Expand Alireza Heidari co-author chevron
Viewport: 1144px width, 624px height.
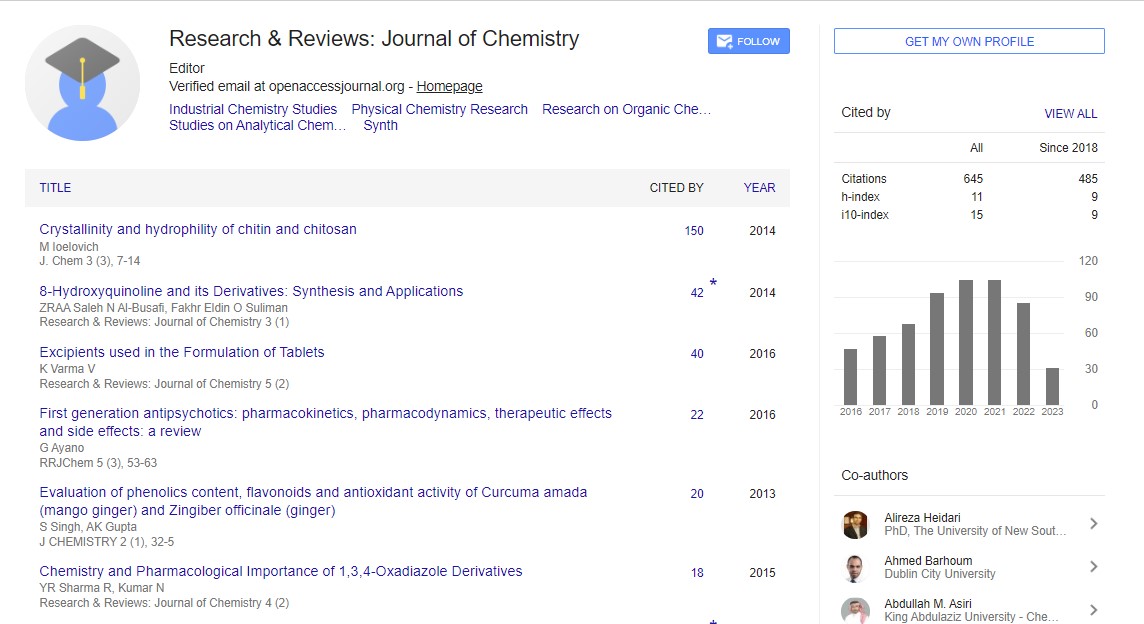click(1093, 524)
